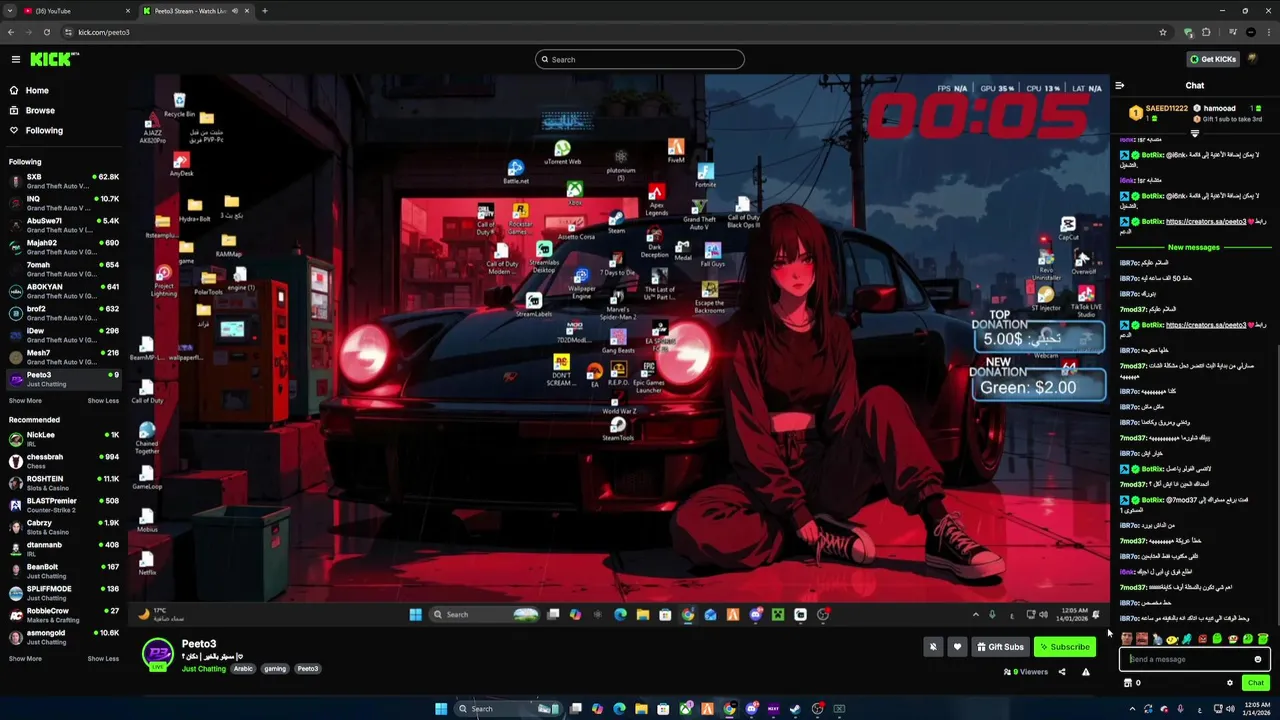The width and height of the screenshot is (1280, 720).
Task: Collapse Recommended with Show Less
Action: click(103, 659)
